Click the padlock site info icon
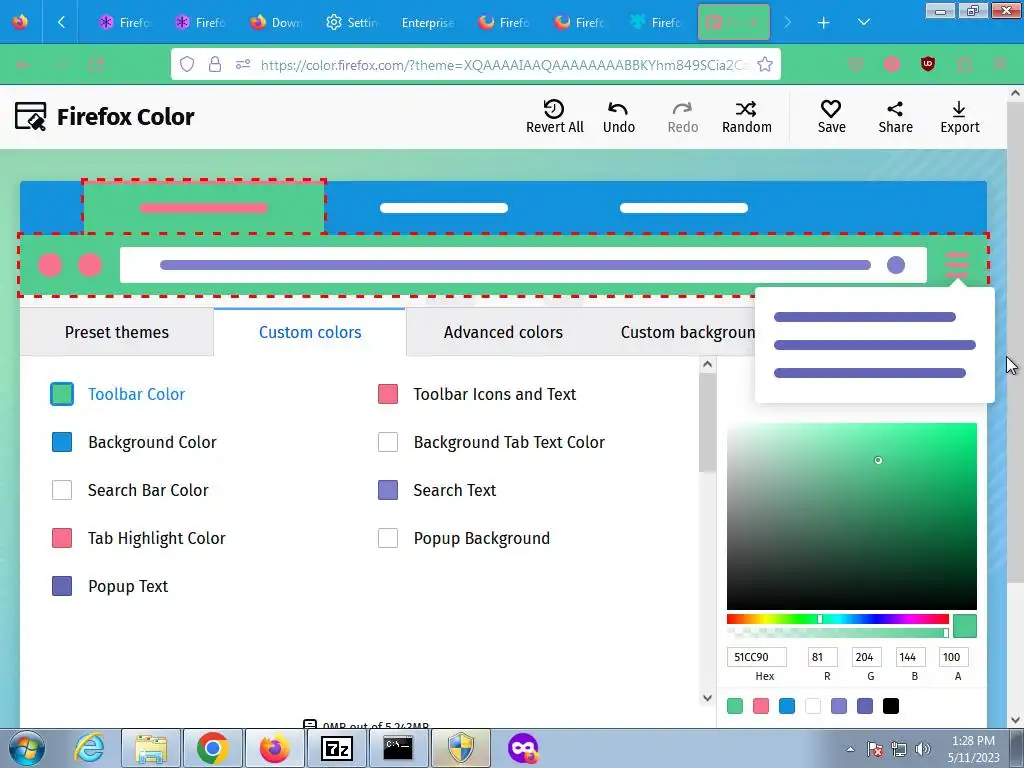The width and height of the screenshot is (1024, 768). 215,64
